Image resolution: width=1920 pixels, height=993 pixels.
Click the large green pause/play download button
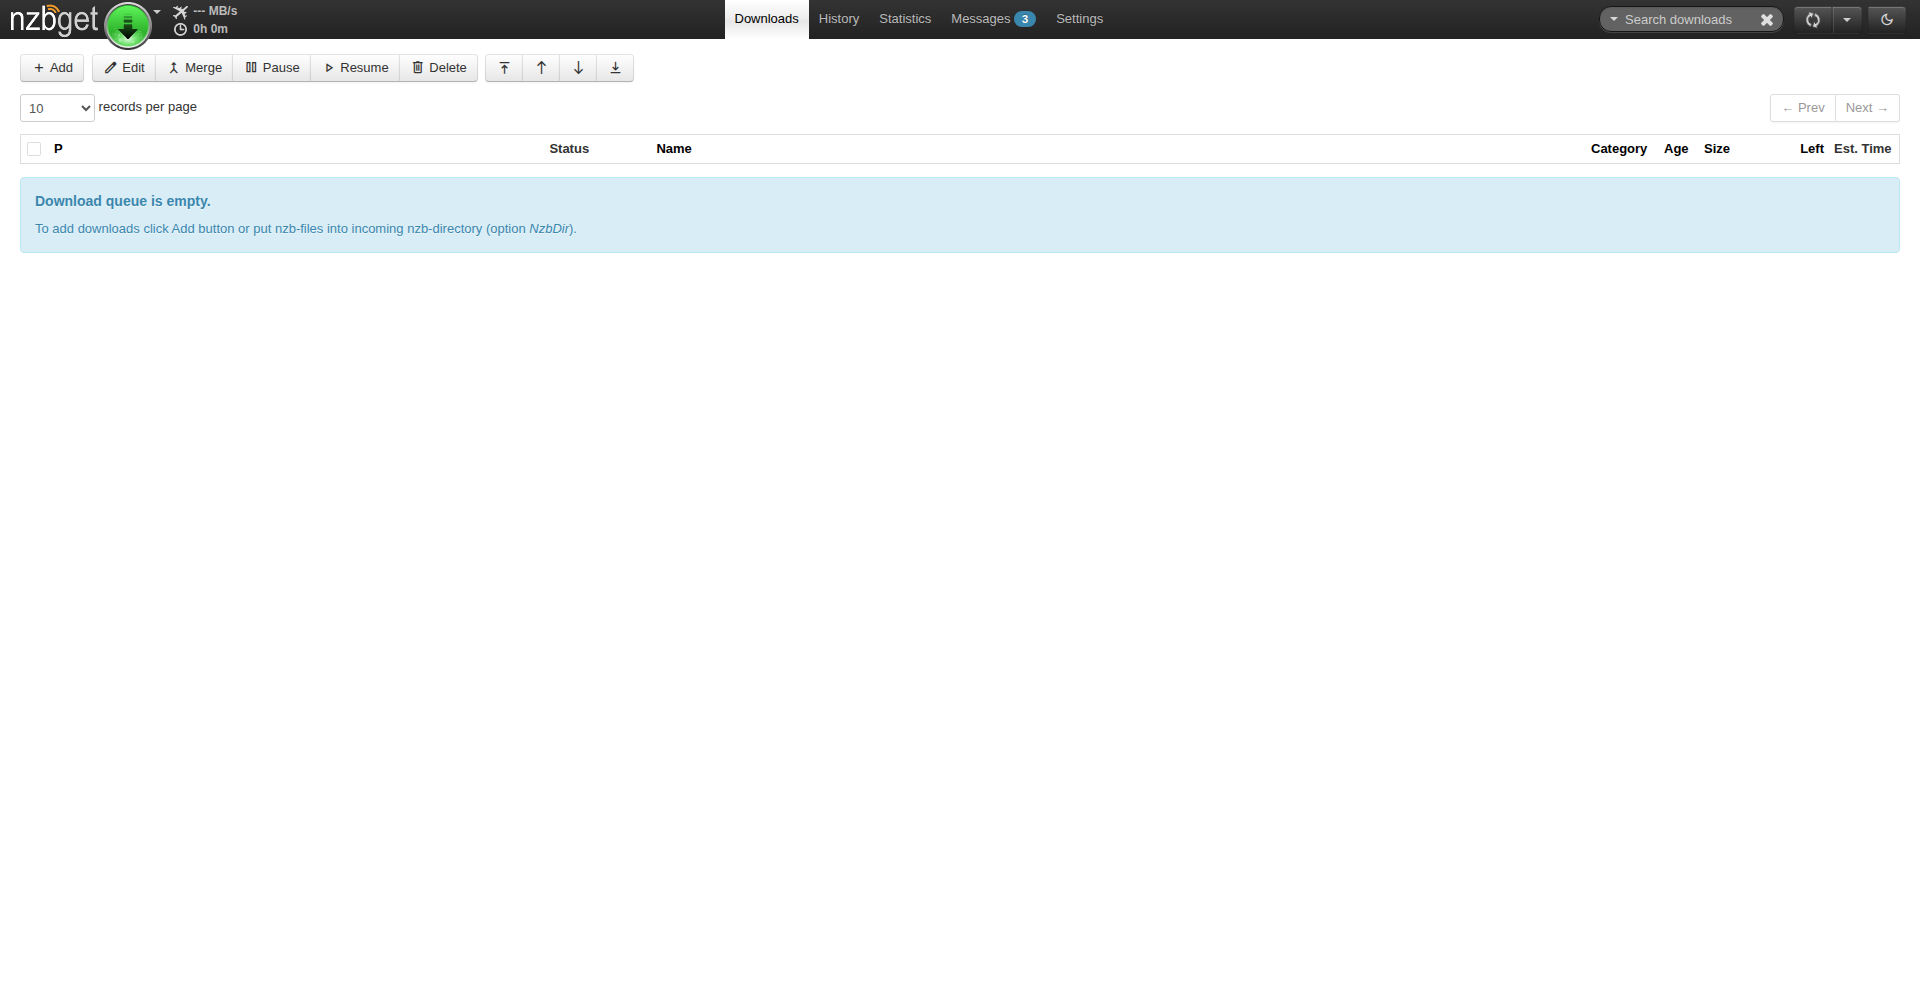point(128,25)
